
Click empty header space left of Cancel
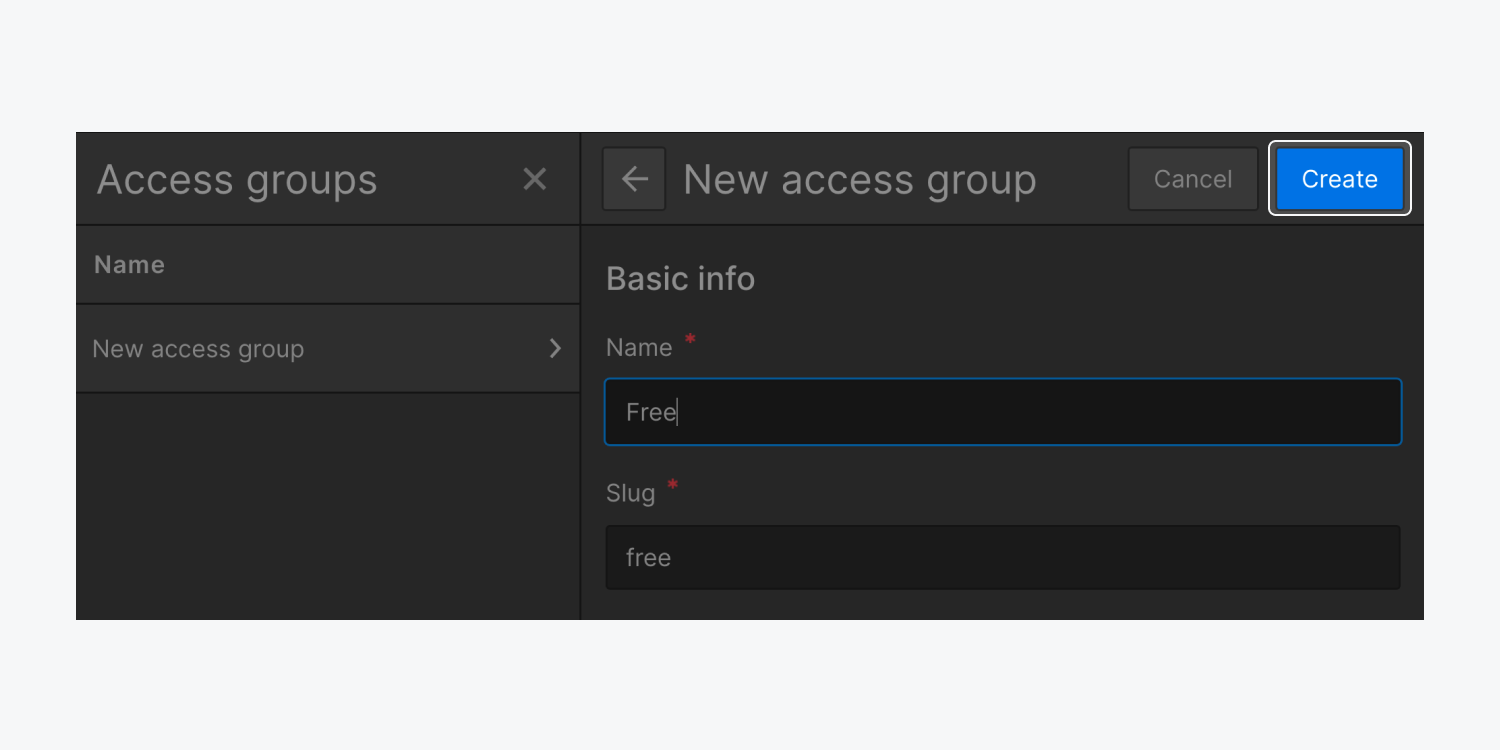click(x=1082, y=179)
